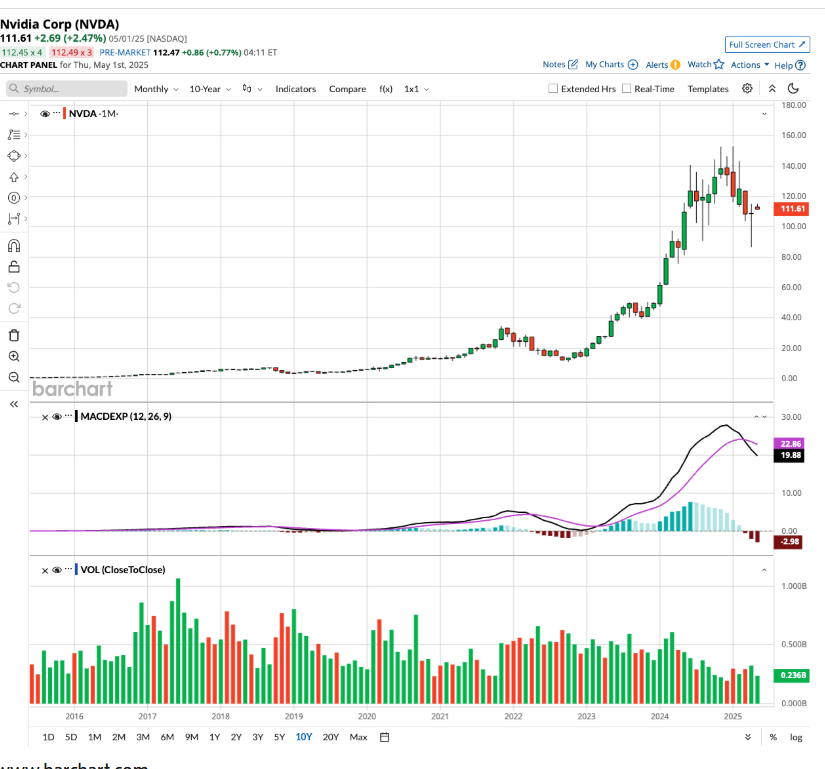The height and width of the screenshot is (769, 825).
Task: Switch to dark mode moon icon
Action: (x=793, y=89)
